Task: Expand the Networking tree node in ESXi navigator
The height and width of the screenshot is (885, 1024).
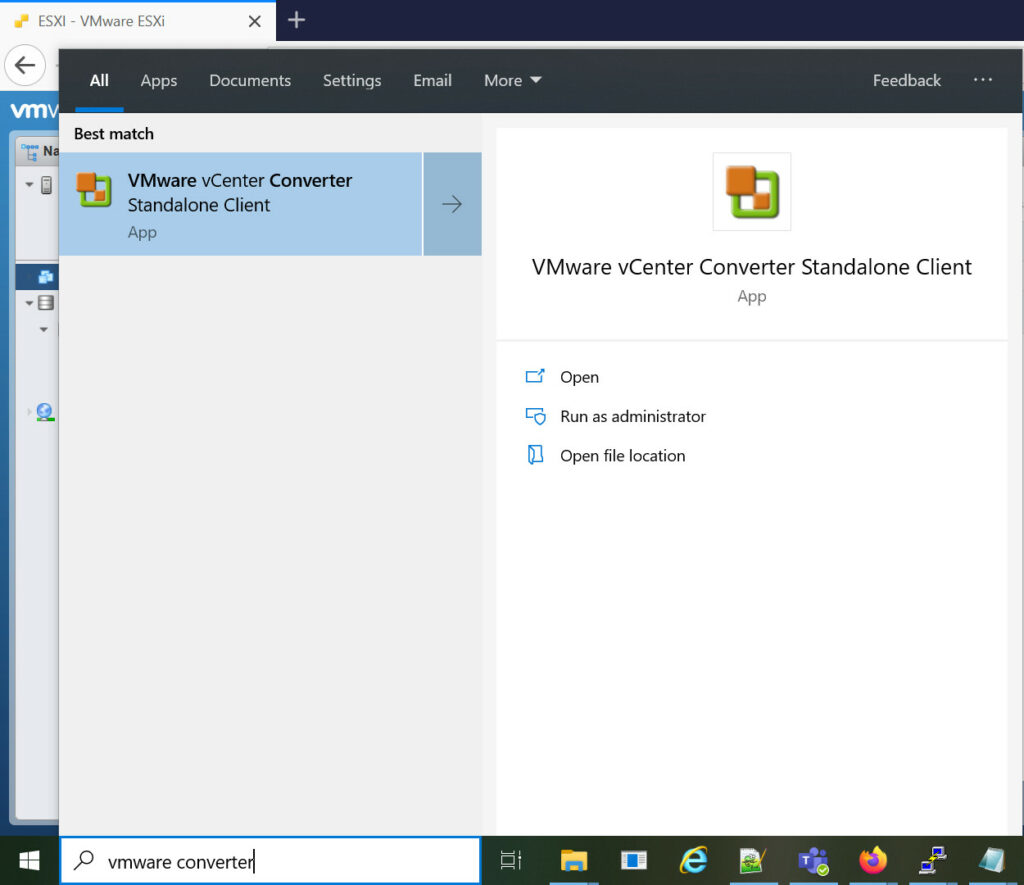Action: tap(29, 411)
